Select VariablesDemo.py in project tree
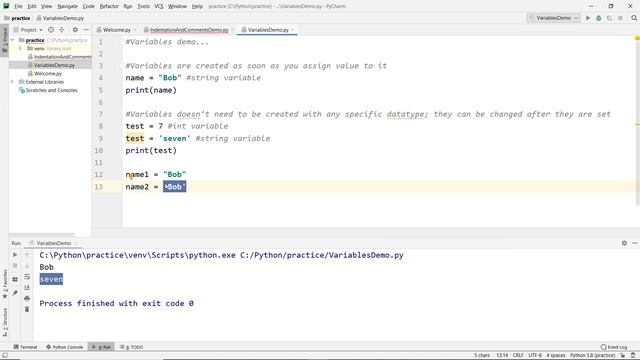This screenshot has height=360, width=640. [51, 65]
